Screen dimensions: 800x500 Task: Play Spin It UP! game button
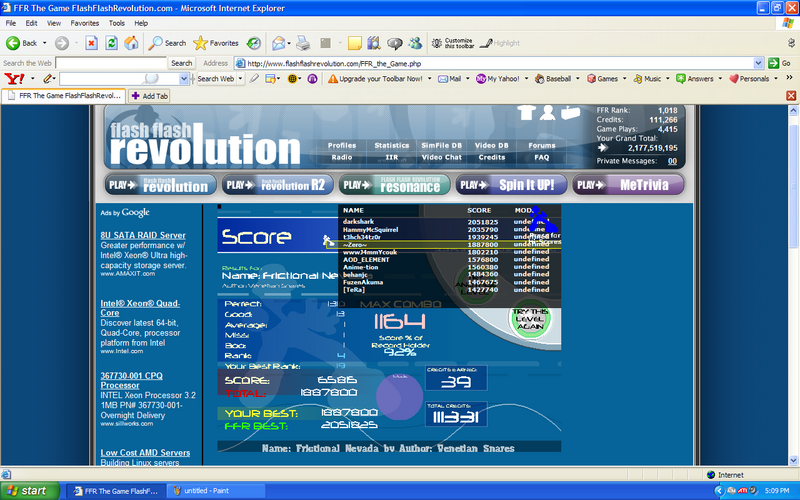[511, 184]
